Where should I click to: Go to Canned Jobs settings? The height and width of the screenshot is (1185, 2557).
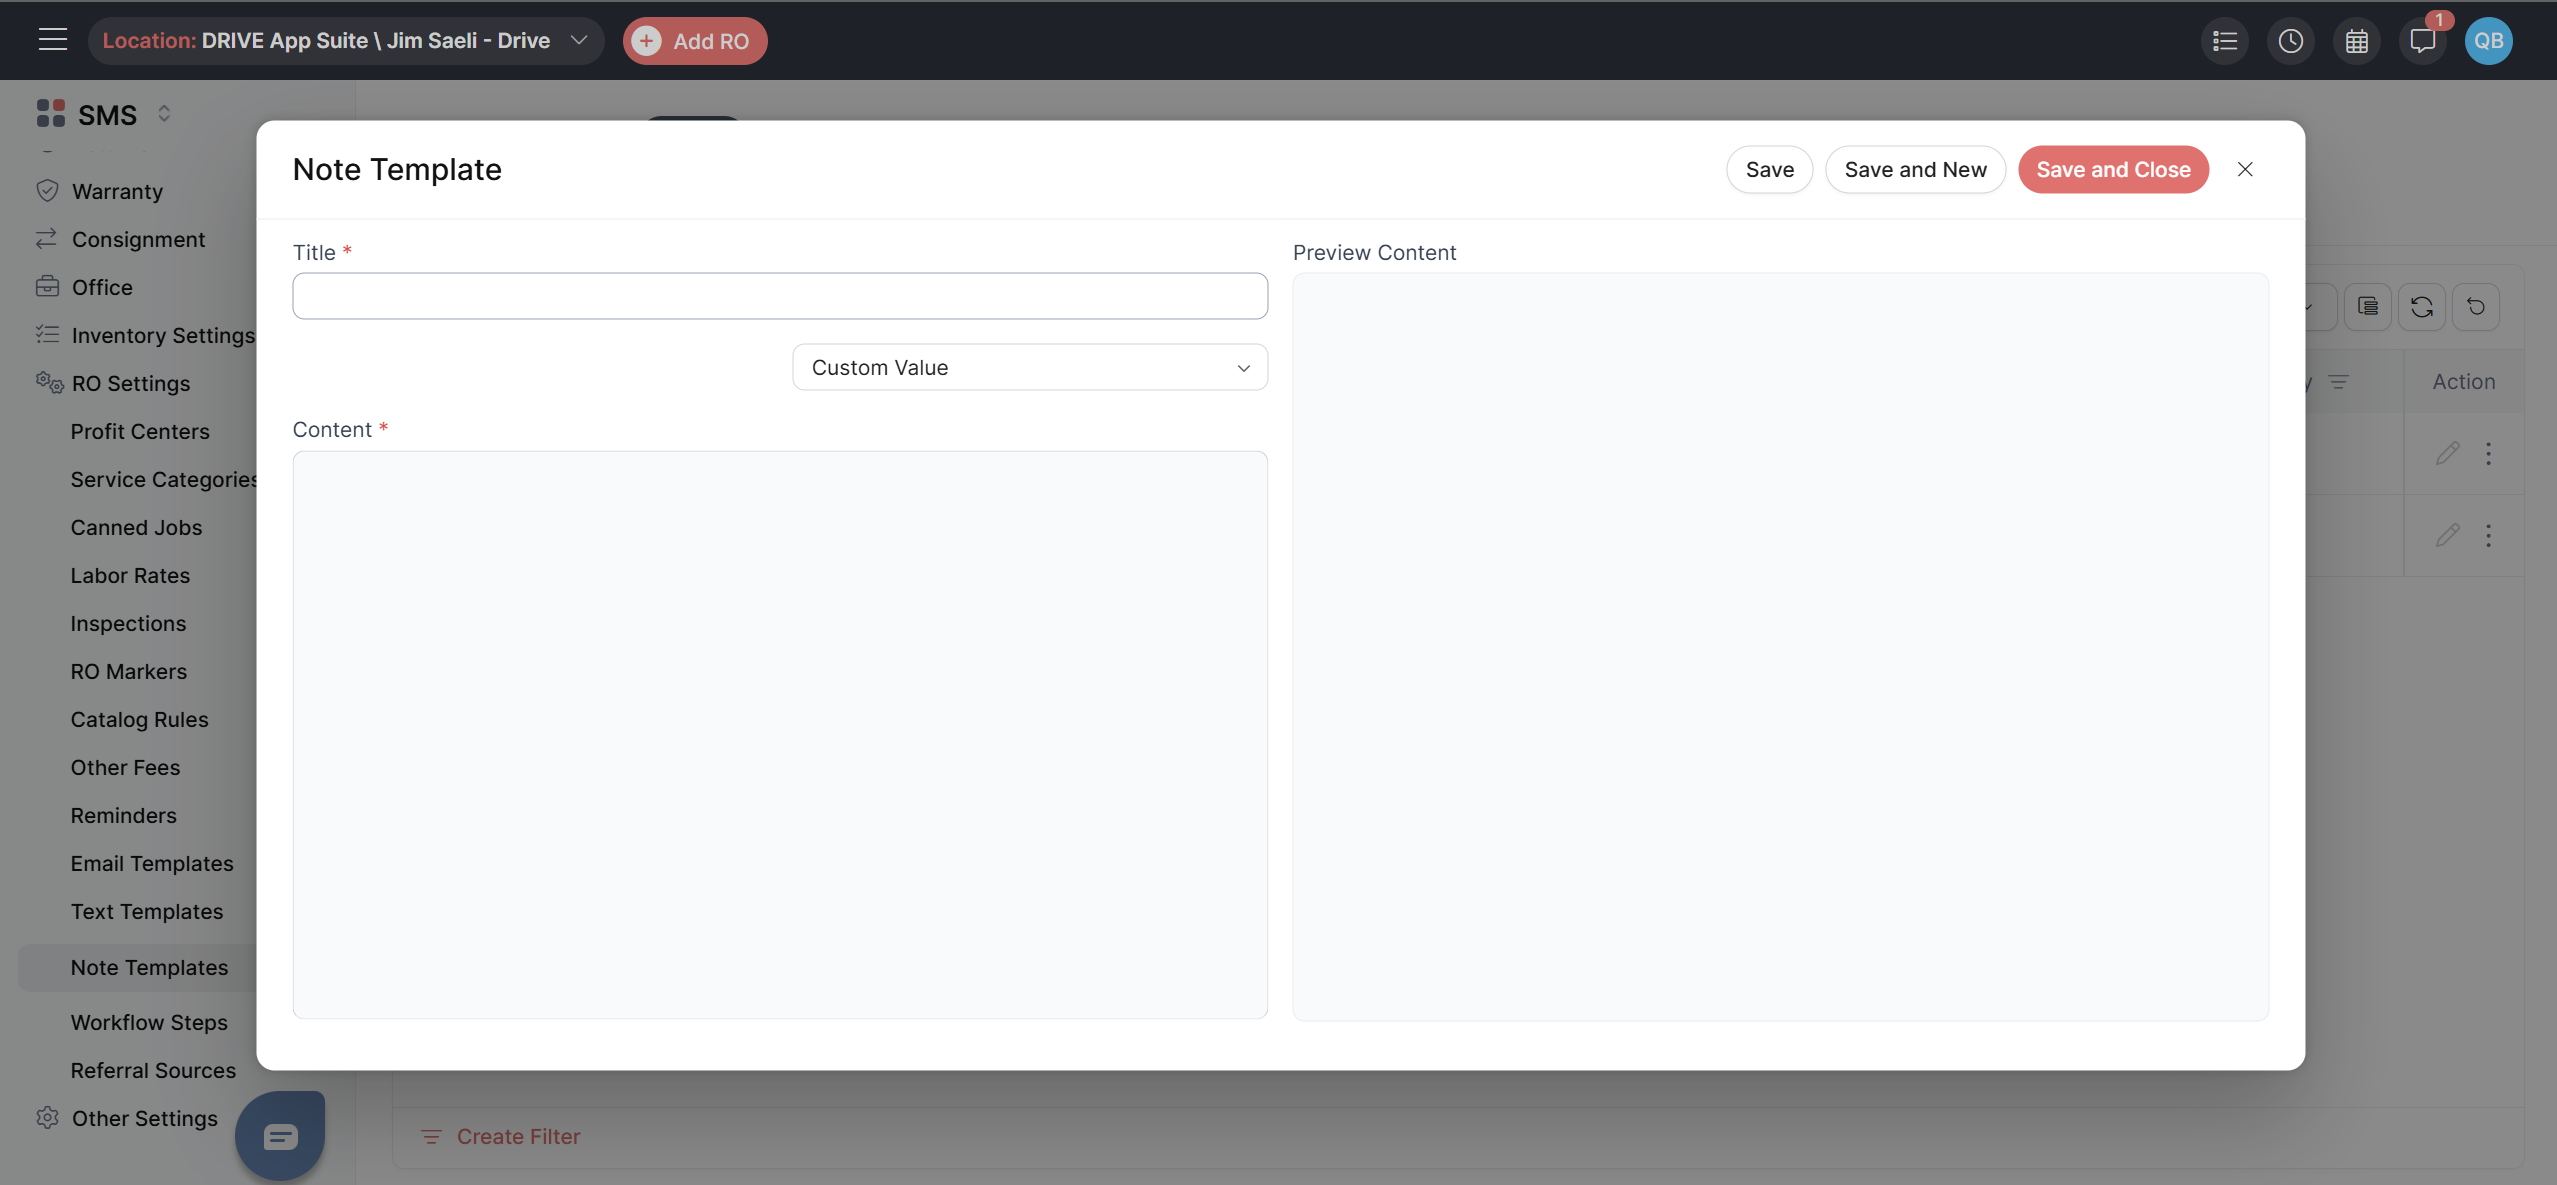click(136, 527)
